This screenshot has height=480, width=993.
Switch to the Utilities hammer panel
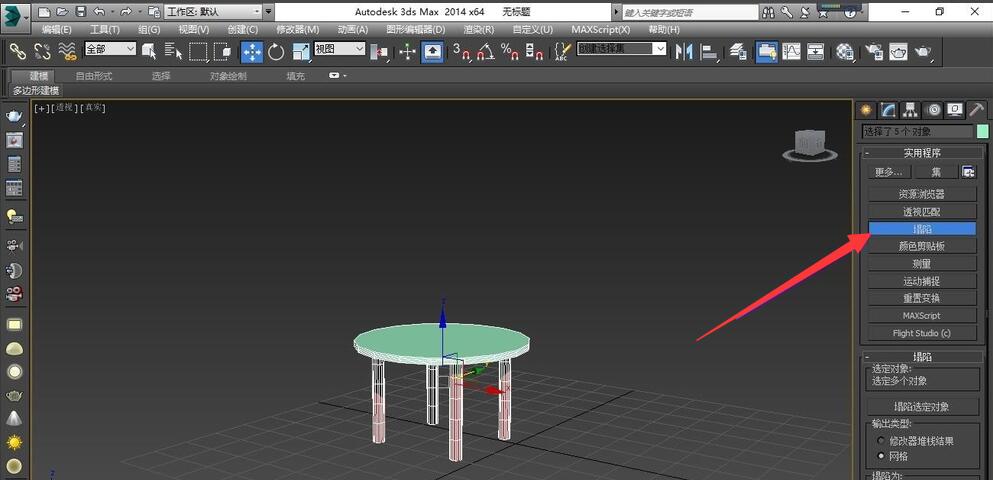tap(975, 110)
